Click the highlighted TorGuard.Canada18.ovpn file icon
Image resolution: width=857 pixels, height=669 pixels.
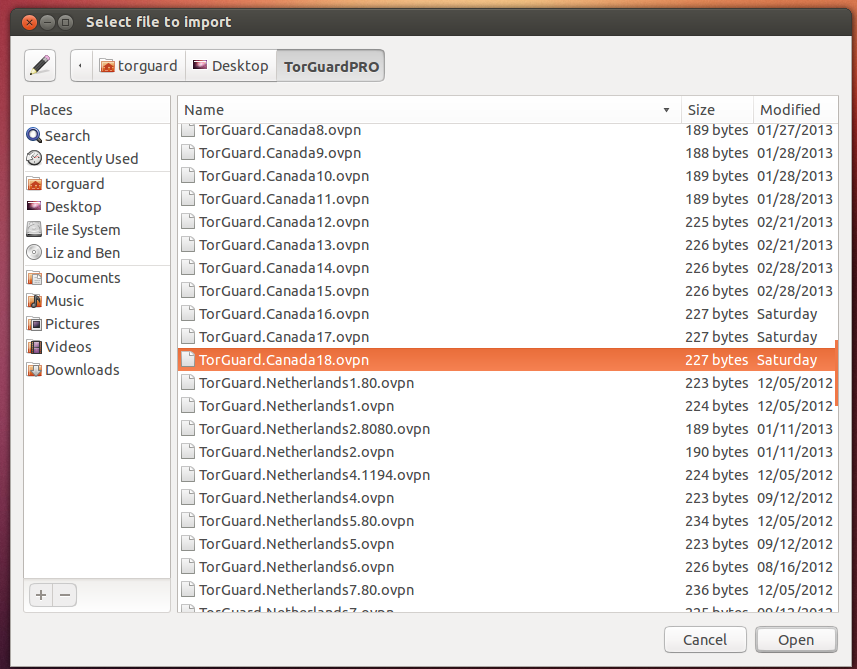(188, 359)
